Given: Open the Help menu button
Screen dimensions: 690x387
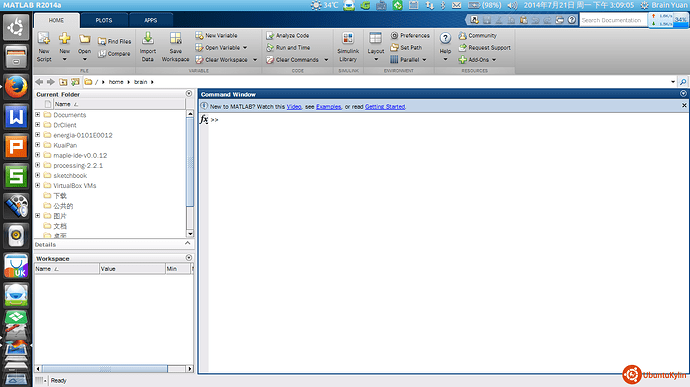Looking at the screenshot, I should point(445,47).
